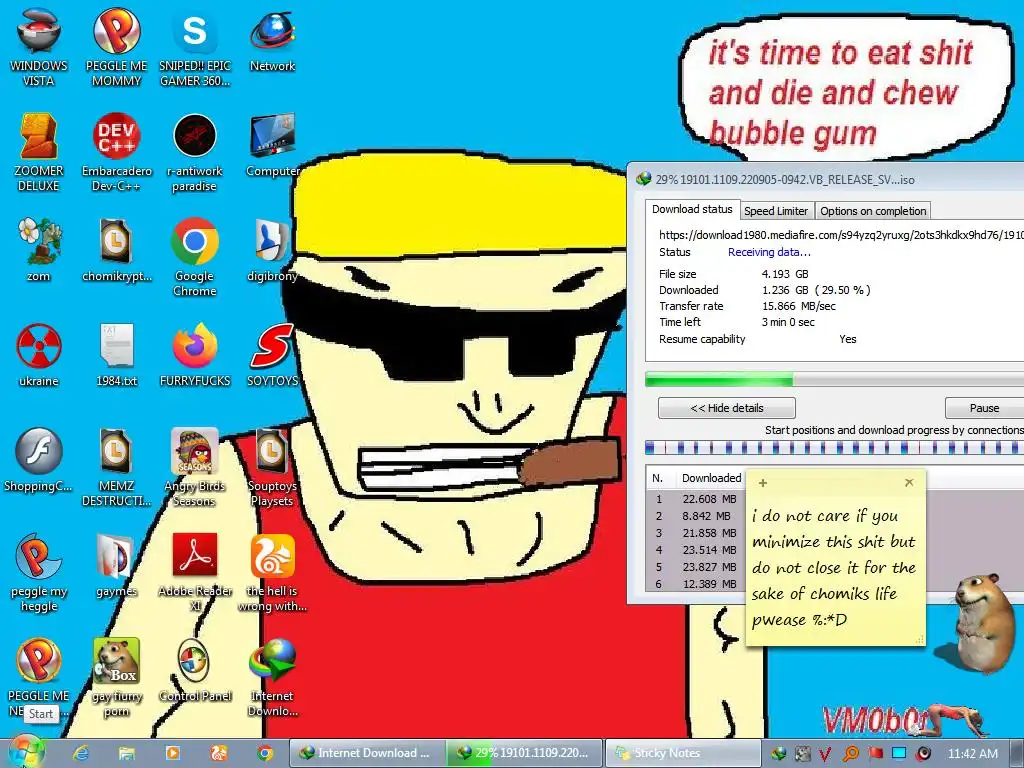Switch to Sticky Notes taskbar button

[x=683, y=753]
